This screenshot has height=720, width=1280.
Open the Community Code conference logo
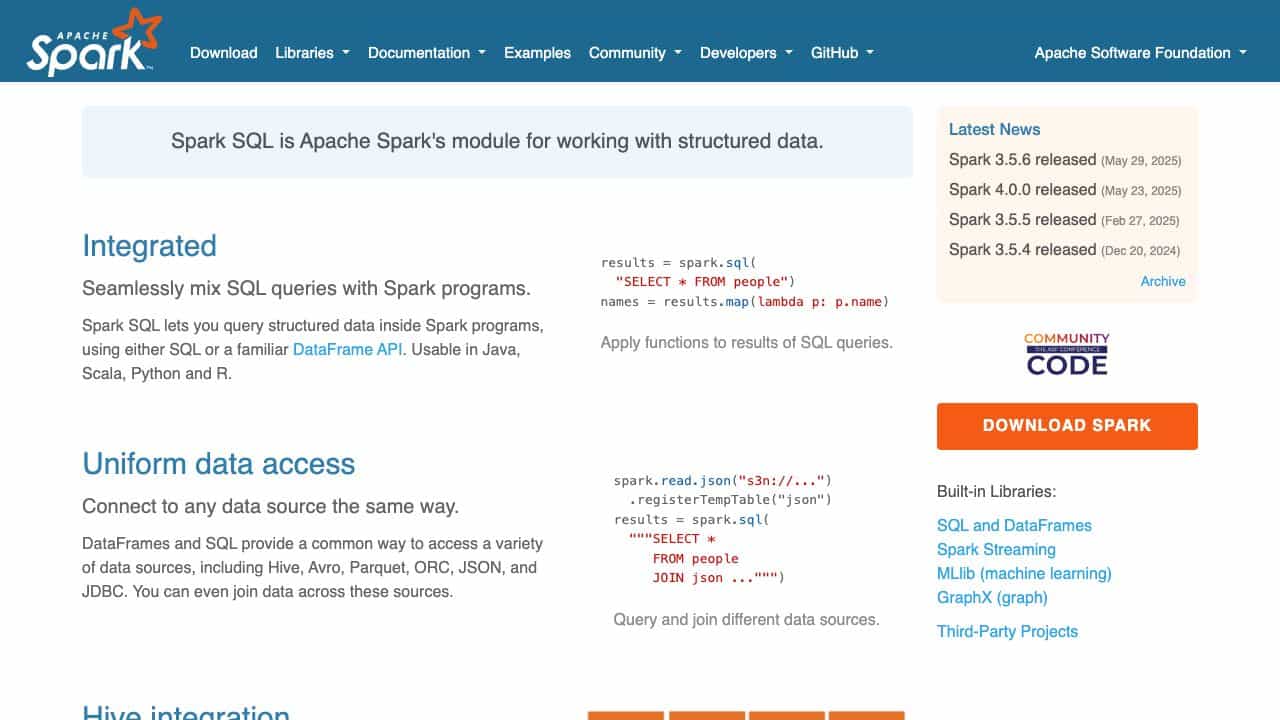[x=1067, y=354]
